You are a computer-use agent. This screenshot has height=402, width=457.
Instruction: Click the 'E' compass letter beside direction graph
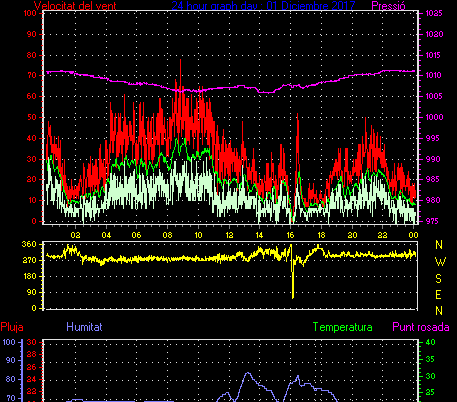[439, 295]
